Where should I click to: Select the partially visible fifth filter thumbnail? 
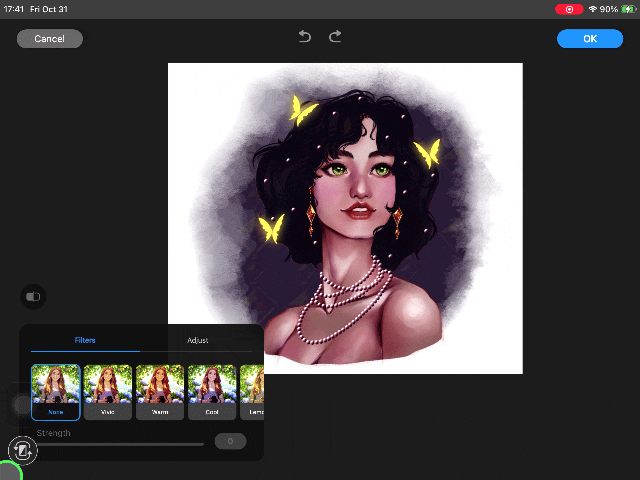(x=252, y=392)
